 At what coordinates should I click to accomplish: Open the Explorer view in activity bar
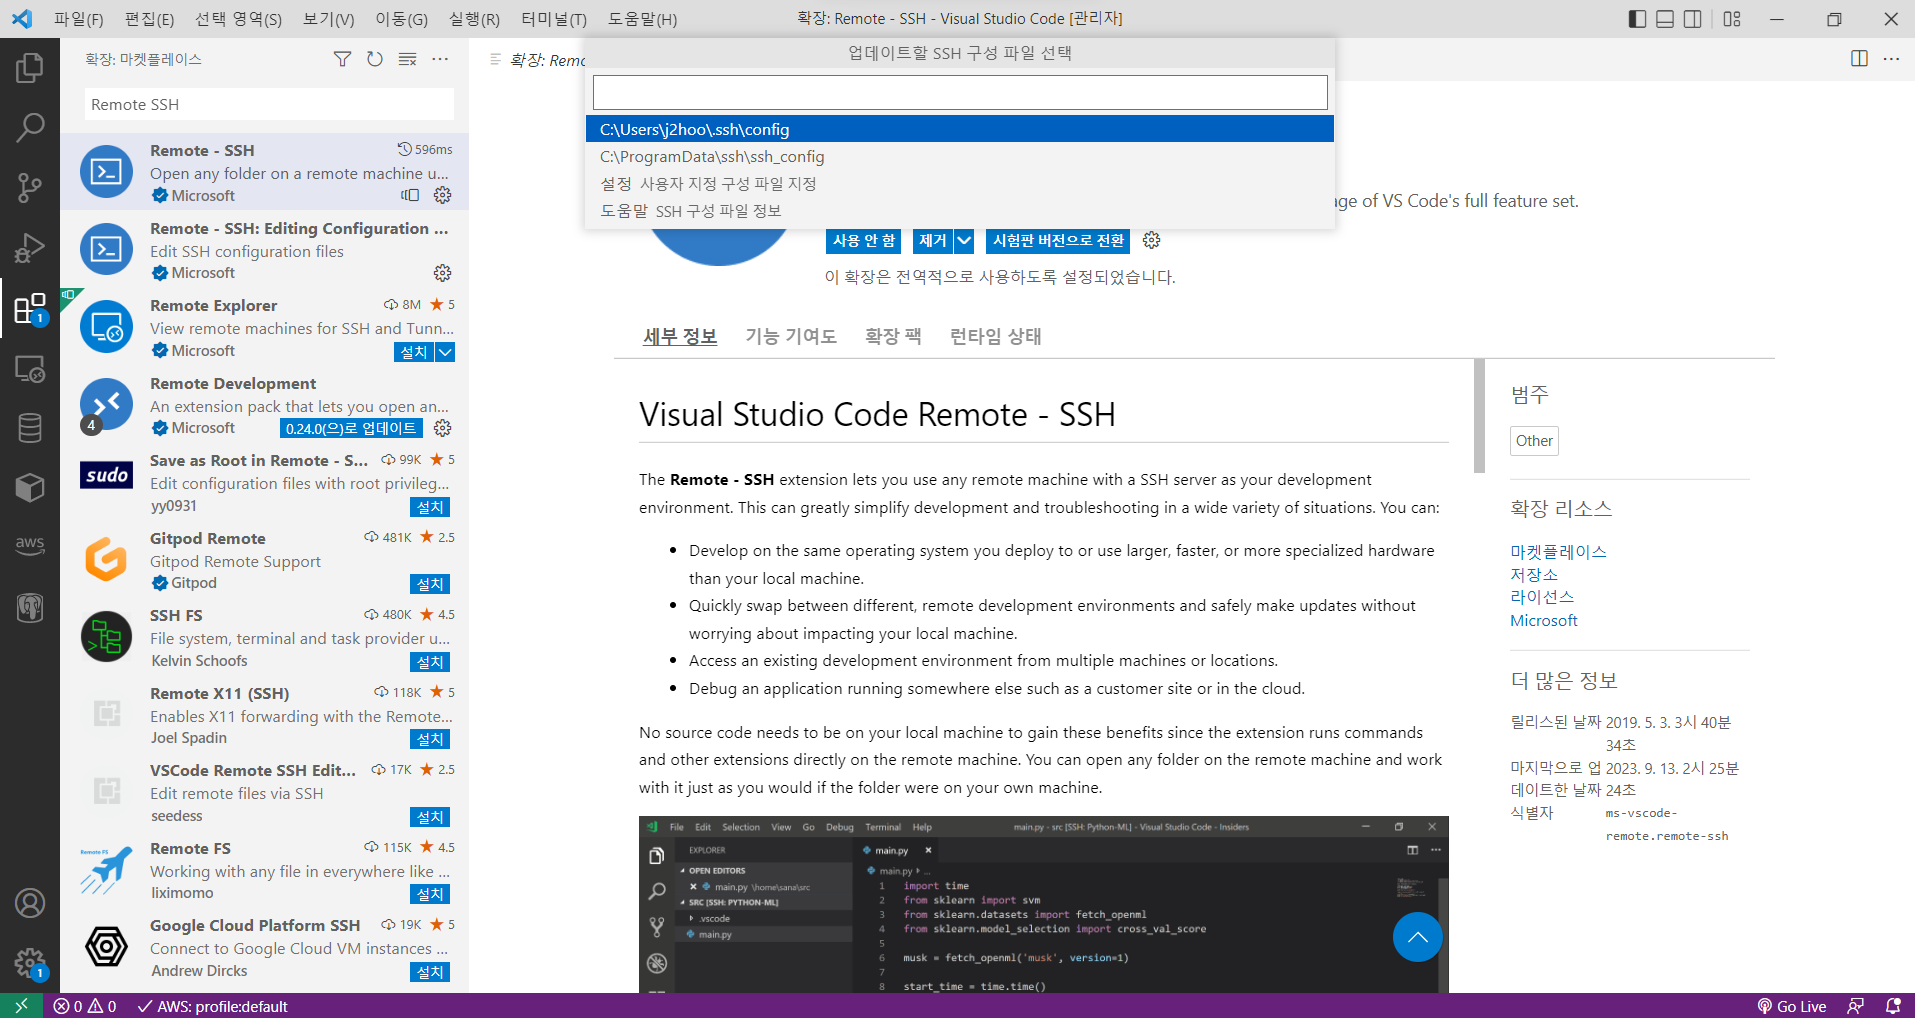click(30, 68)
